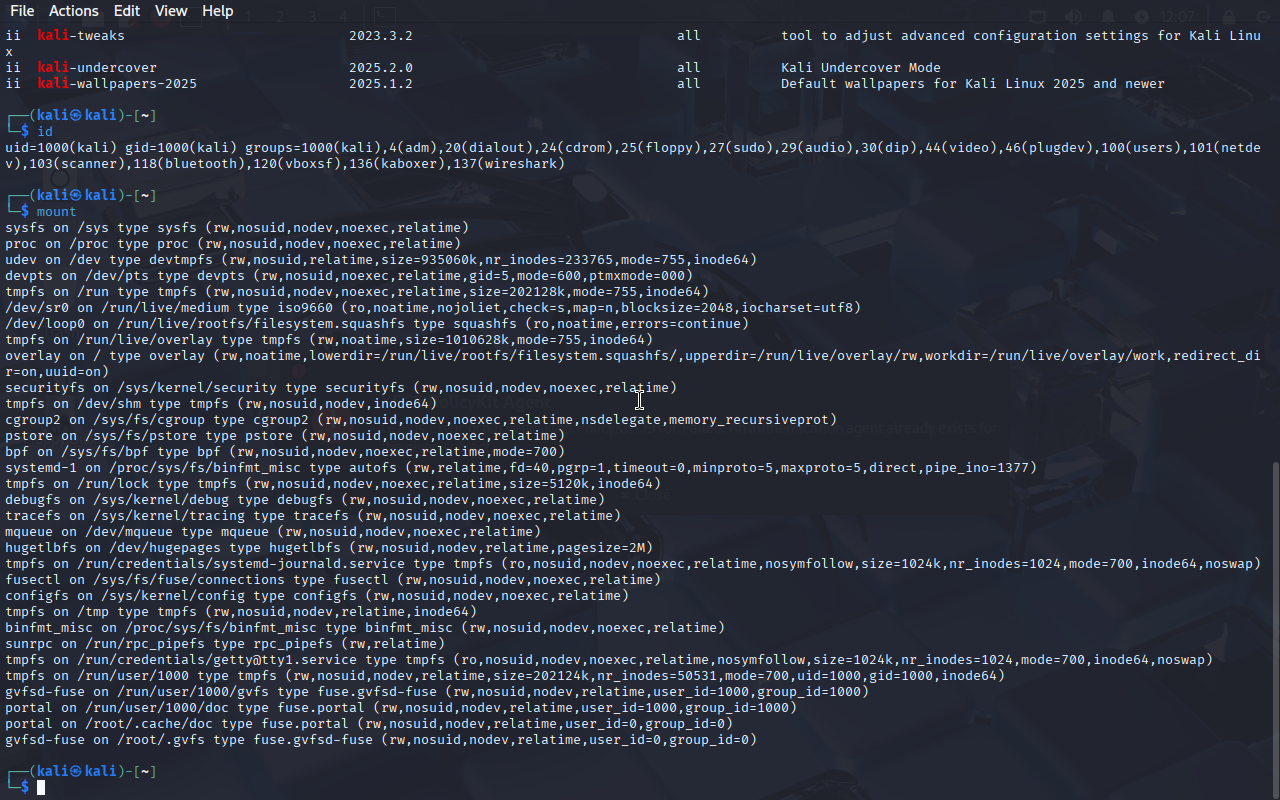
Task: Open the Edit menu
Action: pyautogui.click(x=127, y=11)
